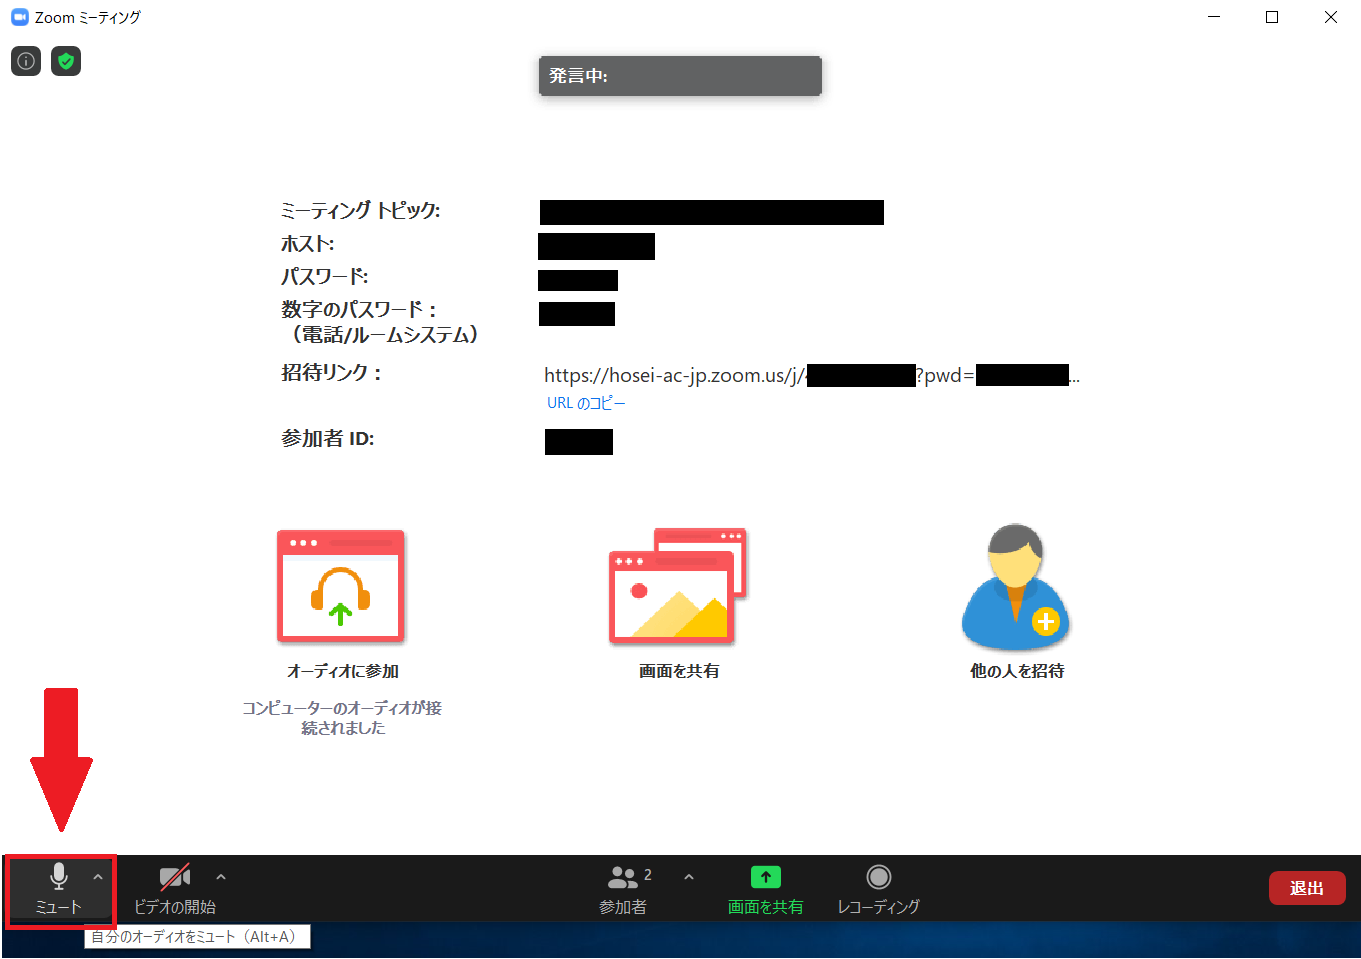This screenshot has width=1361, height=959.
Task: Invite others via 他の人を招待 tile
Action: coord(1017,602)
